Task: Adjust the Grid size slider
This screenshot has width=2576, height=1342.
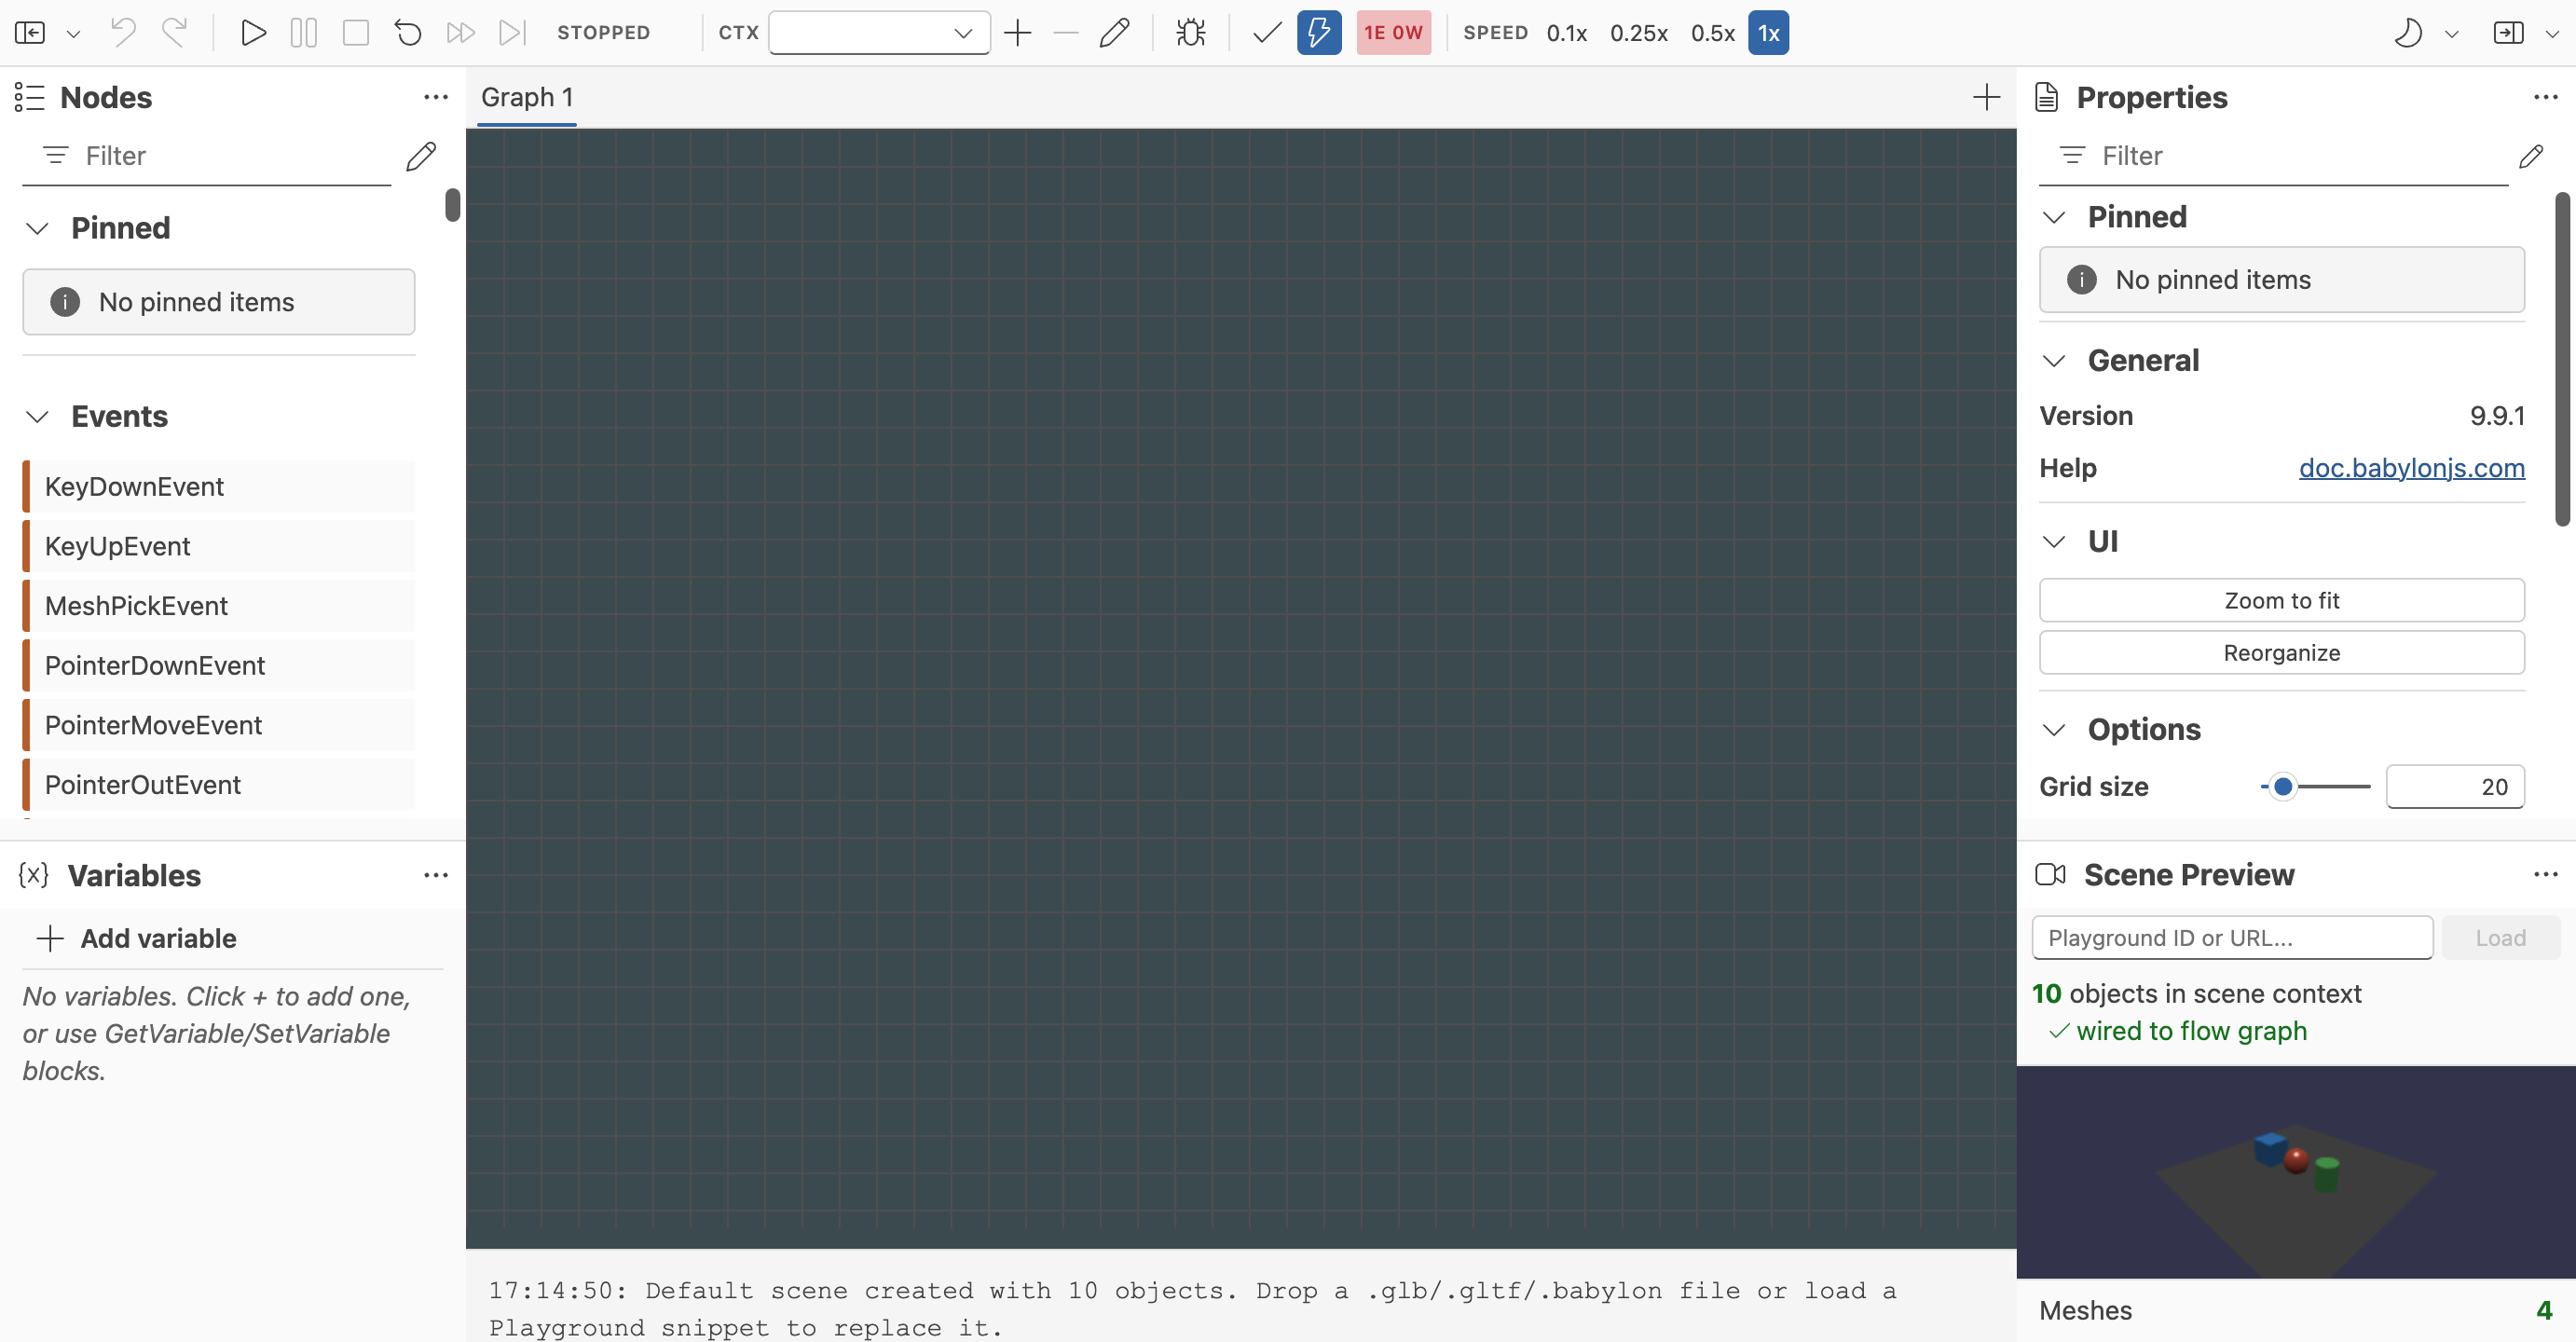Action: pyautogui.click(x=2314, y=787)
